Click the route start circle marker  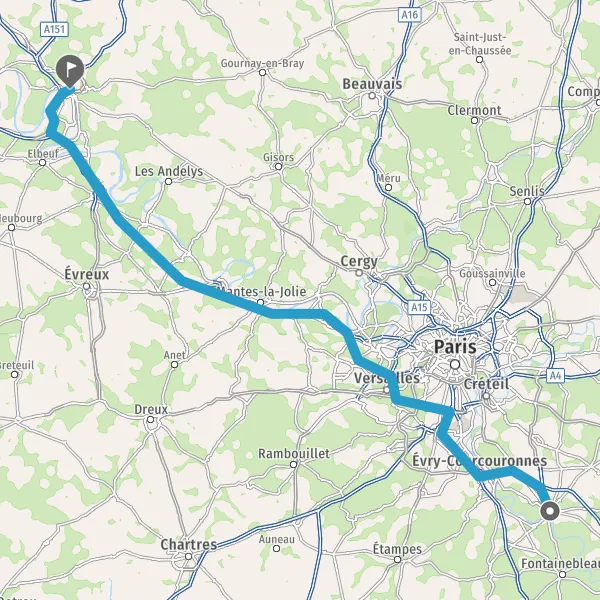tap(550, 511)
